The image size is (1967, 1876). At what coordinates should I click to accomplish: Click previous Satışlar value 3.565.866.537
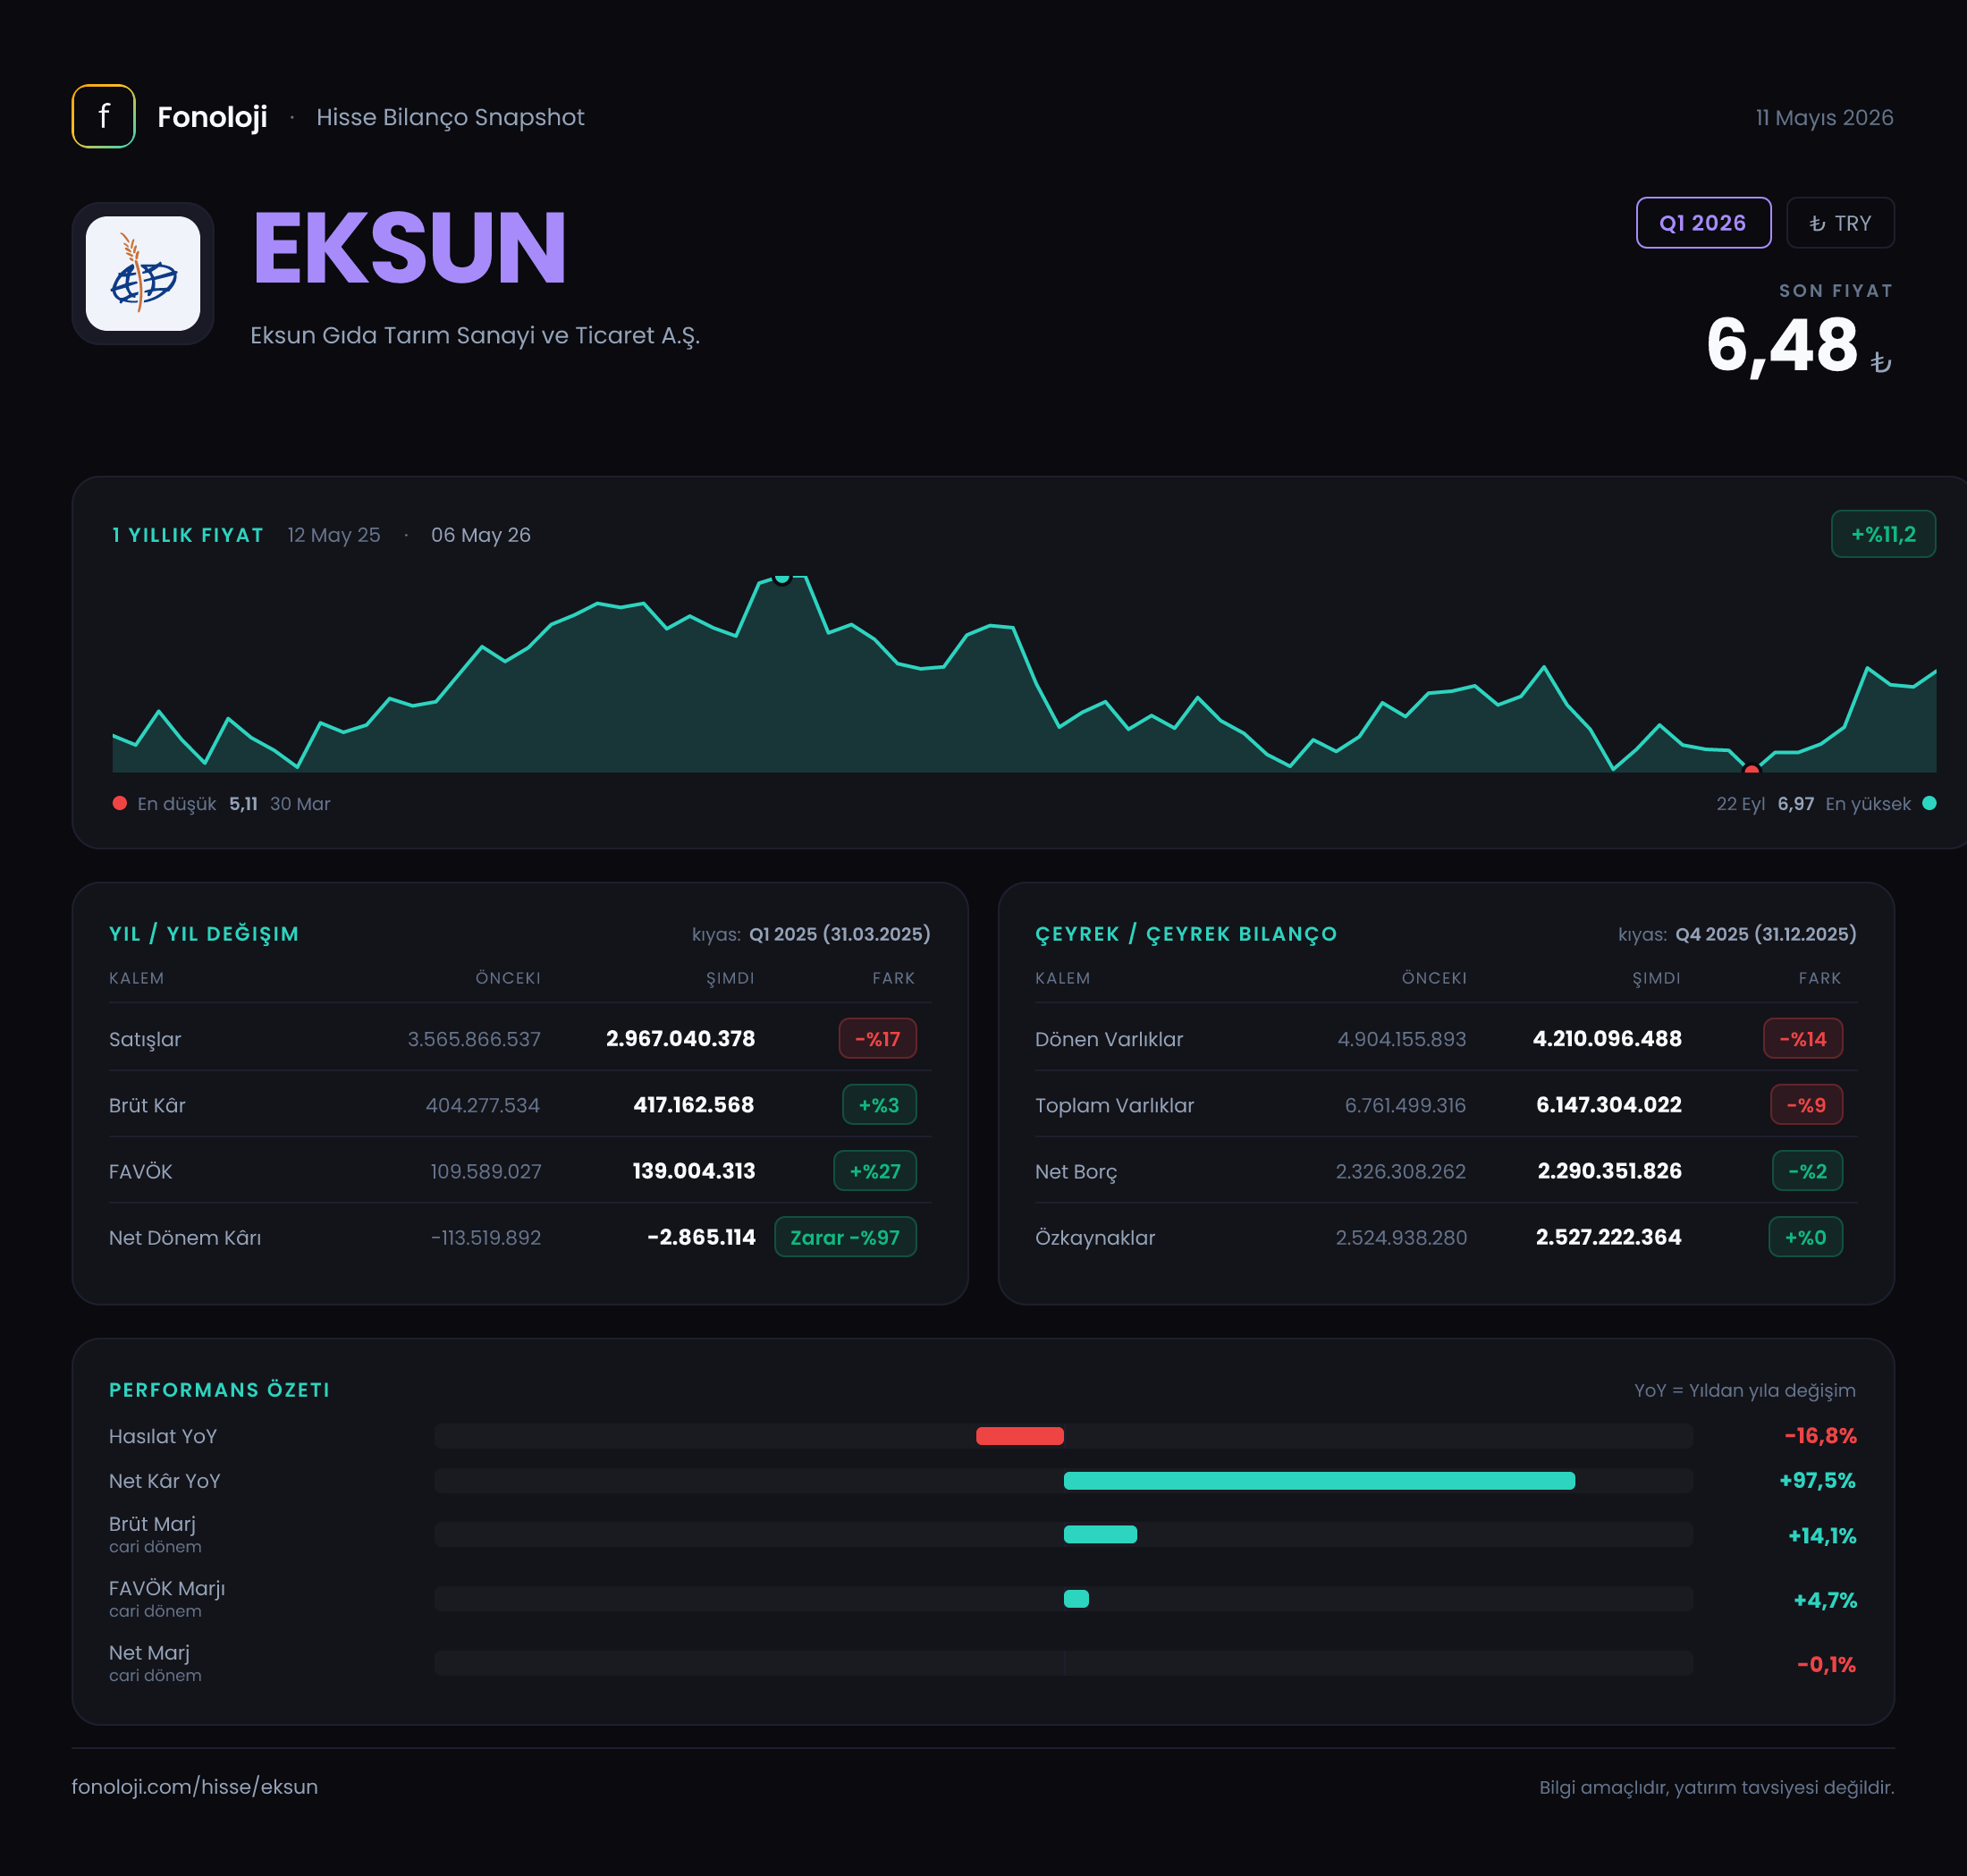474,1039
